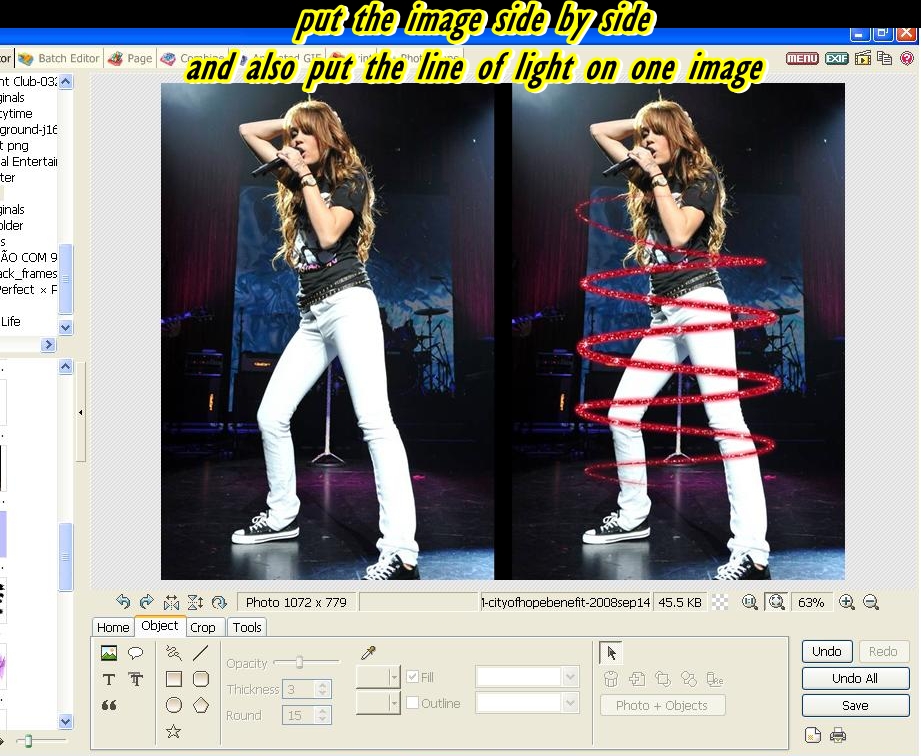Select the Text tool

[109, 678]
